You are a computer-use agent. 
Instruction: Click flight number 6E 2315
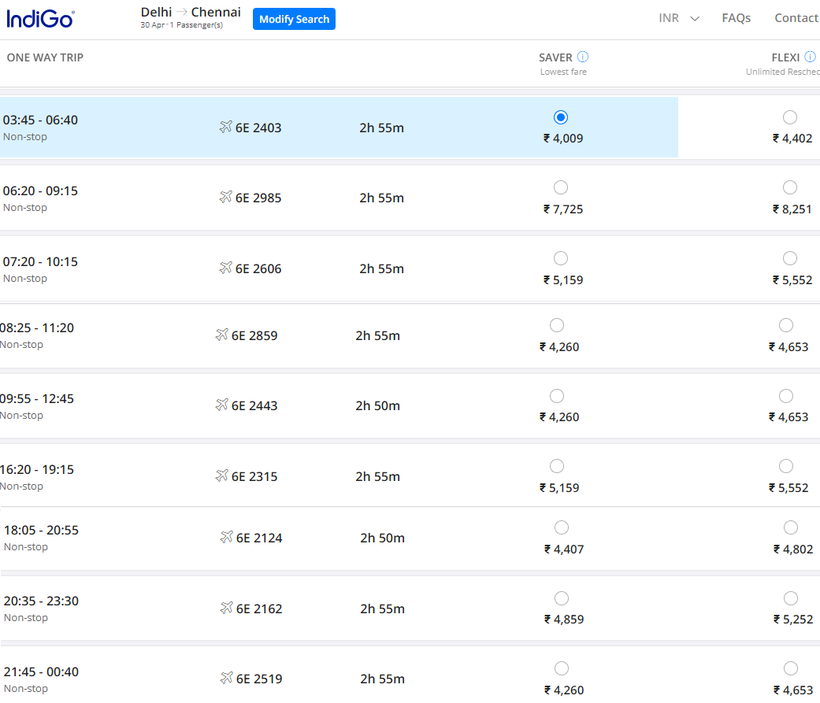(x=255, y=477)
